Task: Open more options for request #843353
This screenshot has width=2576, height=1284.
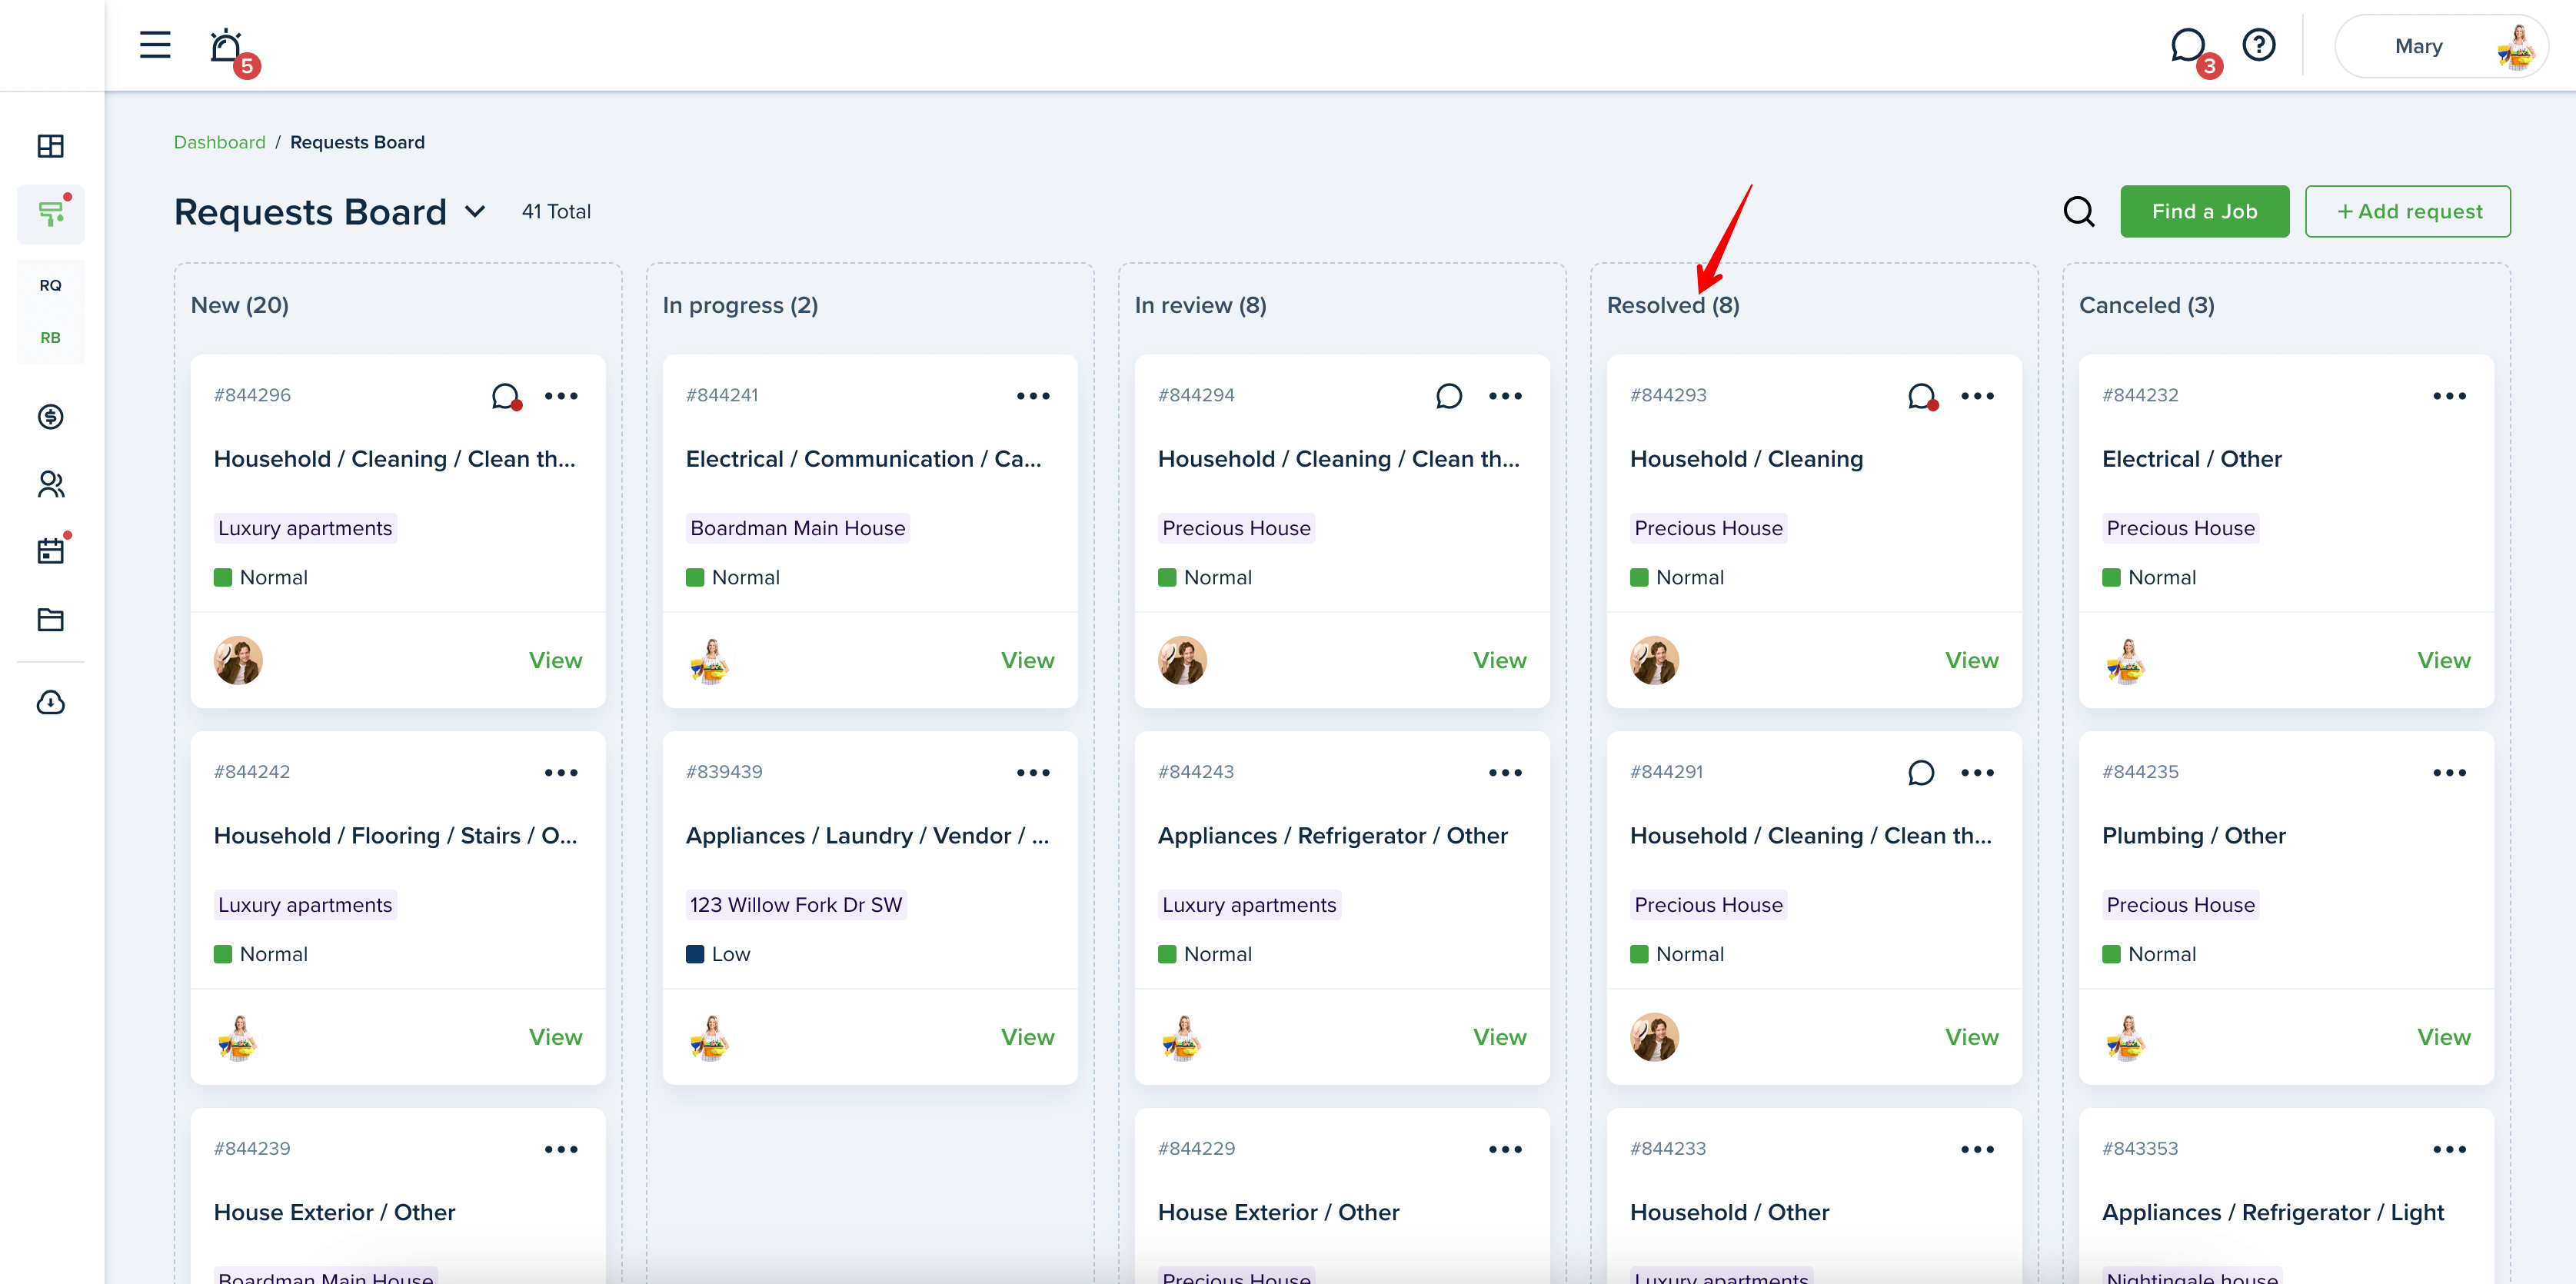Action: 2449,1149
